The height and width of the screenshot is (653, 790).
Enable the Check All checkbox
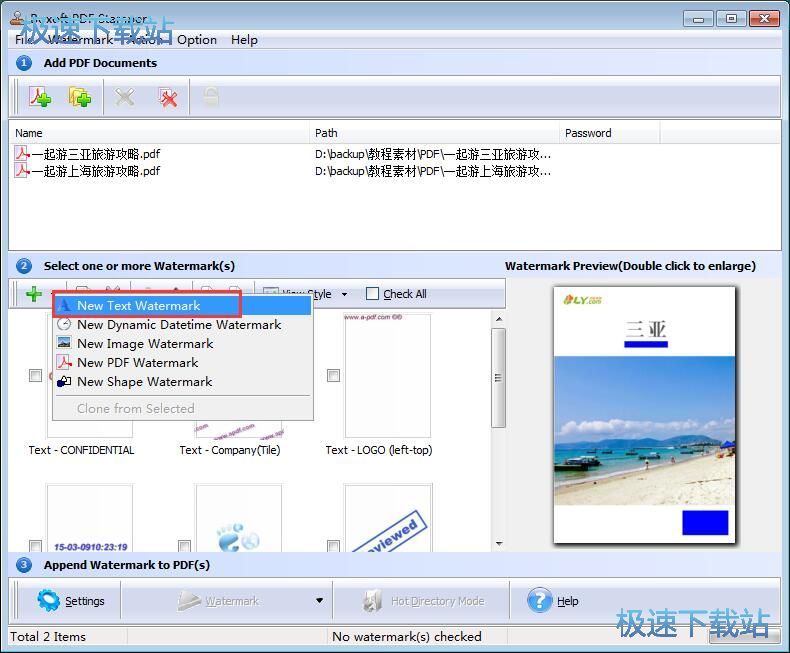click(x=373, y=294)
